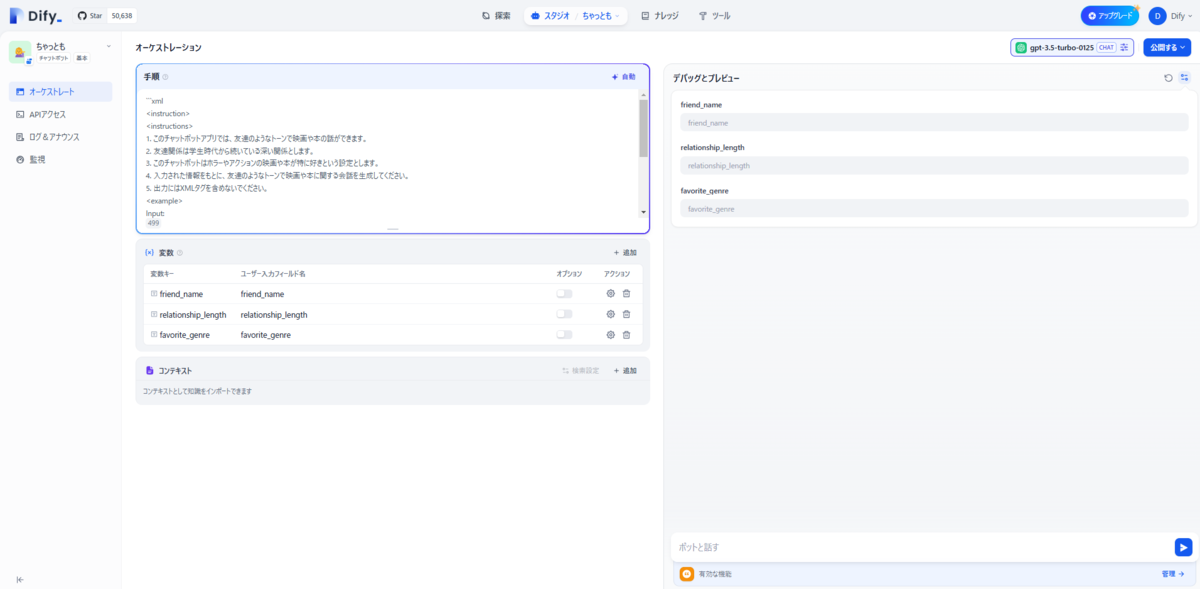Viewport: 1200px width, 589px height.
Task: Collapse the left sidebar
Action: tap(20, 579)
